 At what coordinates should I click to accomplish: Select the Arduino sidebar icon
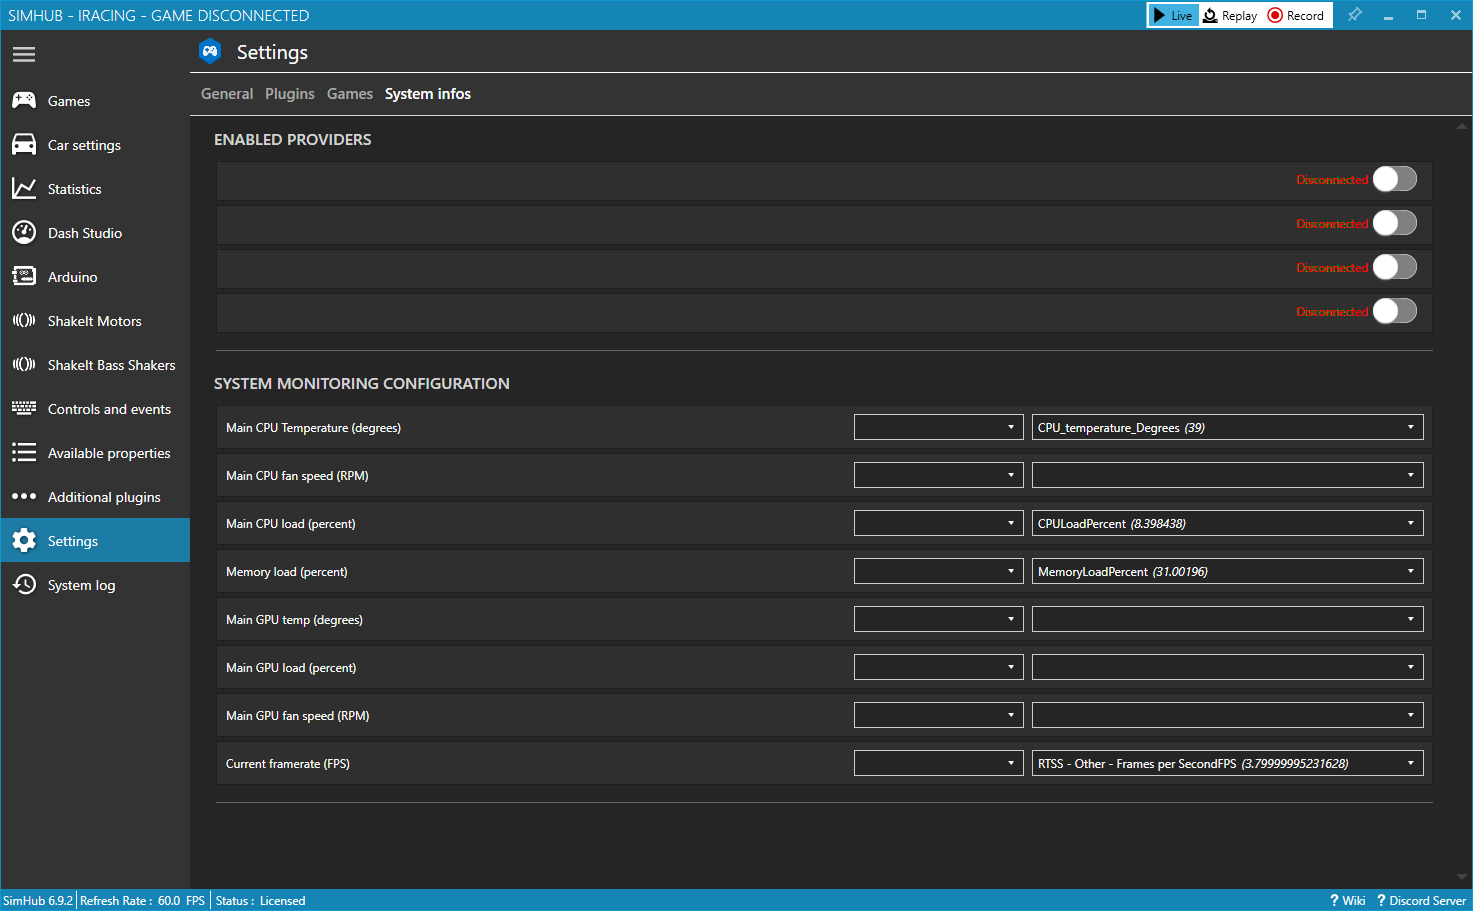click(x=24, y=276)
